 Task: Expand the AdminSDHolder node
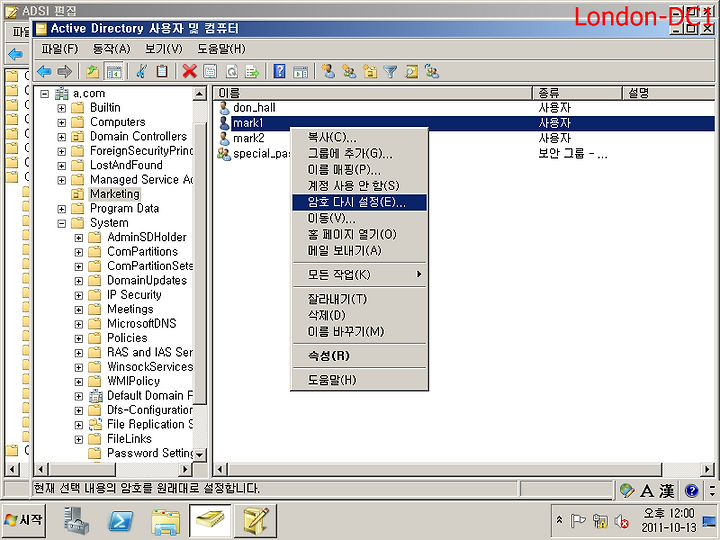(79, 238)
